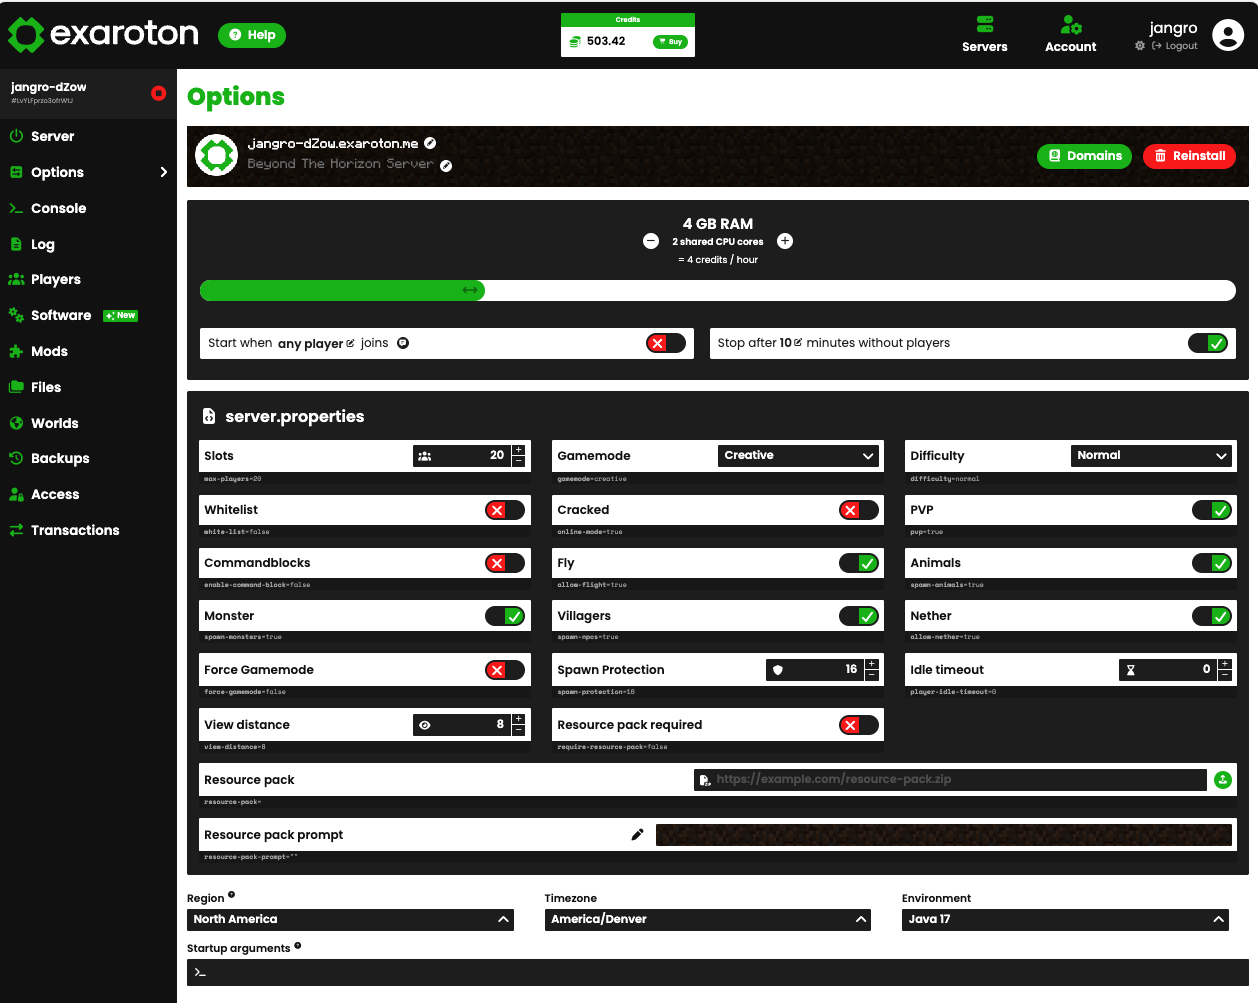Edit server address pencil icon

click(430, 143)
